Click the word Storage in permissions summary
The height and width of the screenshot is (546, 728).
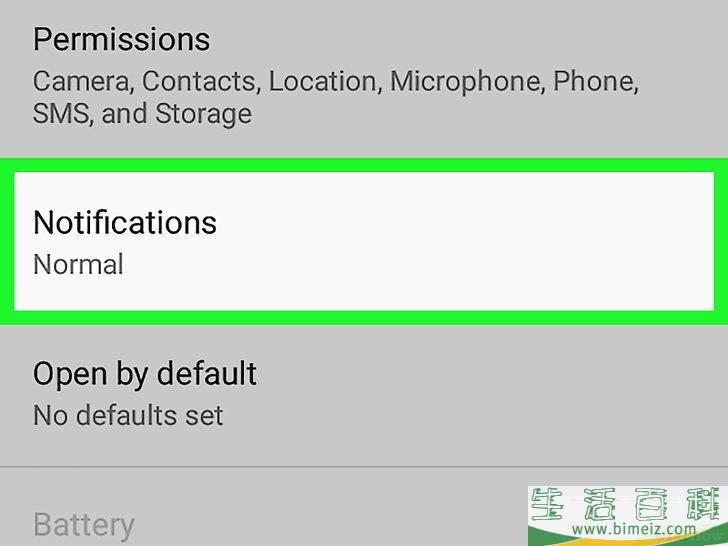click(203, 115)
